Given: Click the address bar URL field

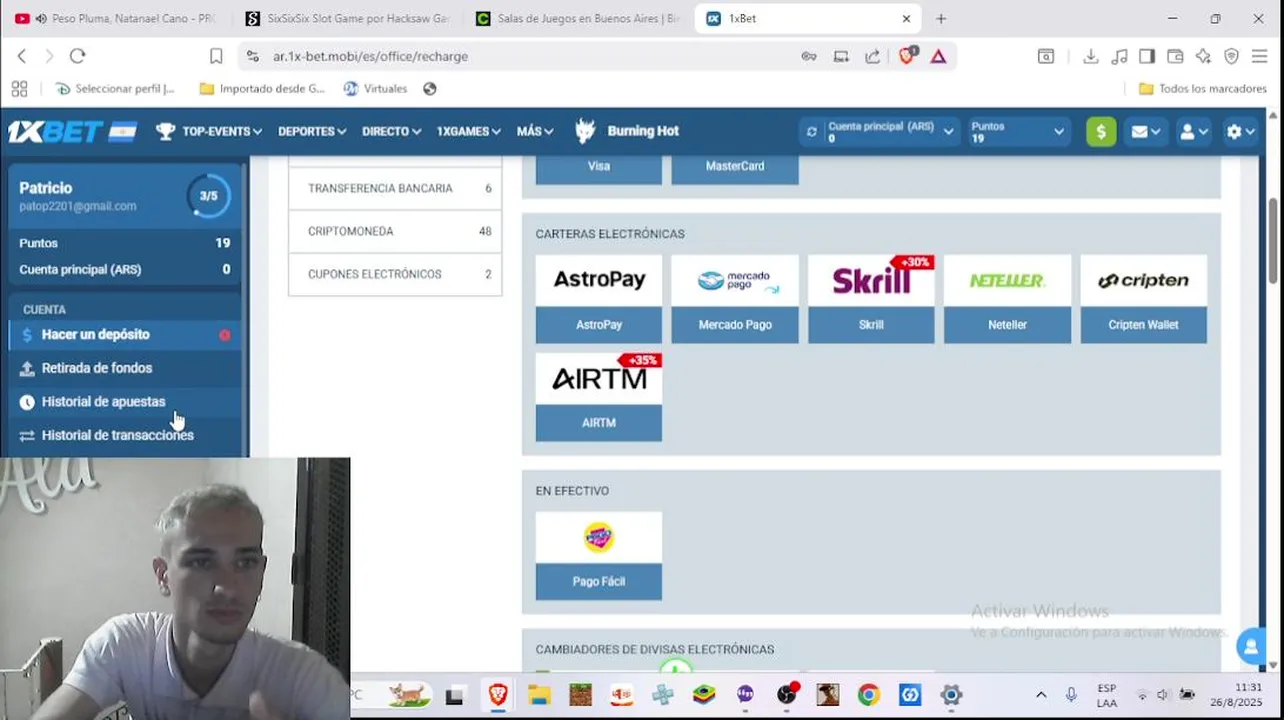Looking at the screenshot, I should (520, 56).
